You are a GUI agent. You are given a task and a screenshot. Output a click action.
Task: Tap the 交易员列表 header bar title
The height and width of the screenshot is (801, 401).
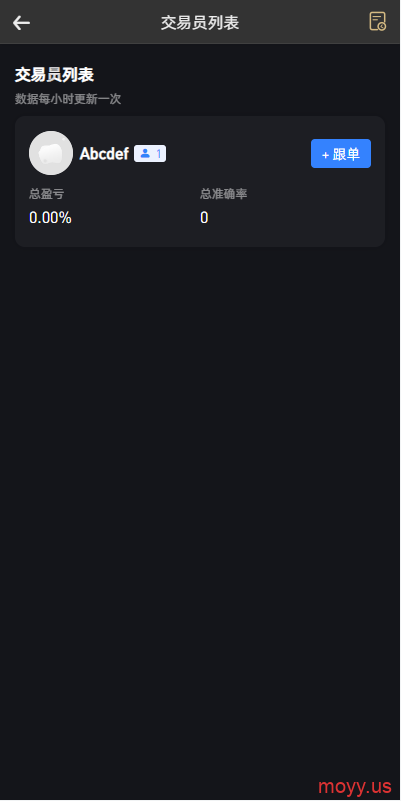(x=200, y=22)
